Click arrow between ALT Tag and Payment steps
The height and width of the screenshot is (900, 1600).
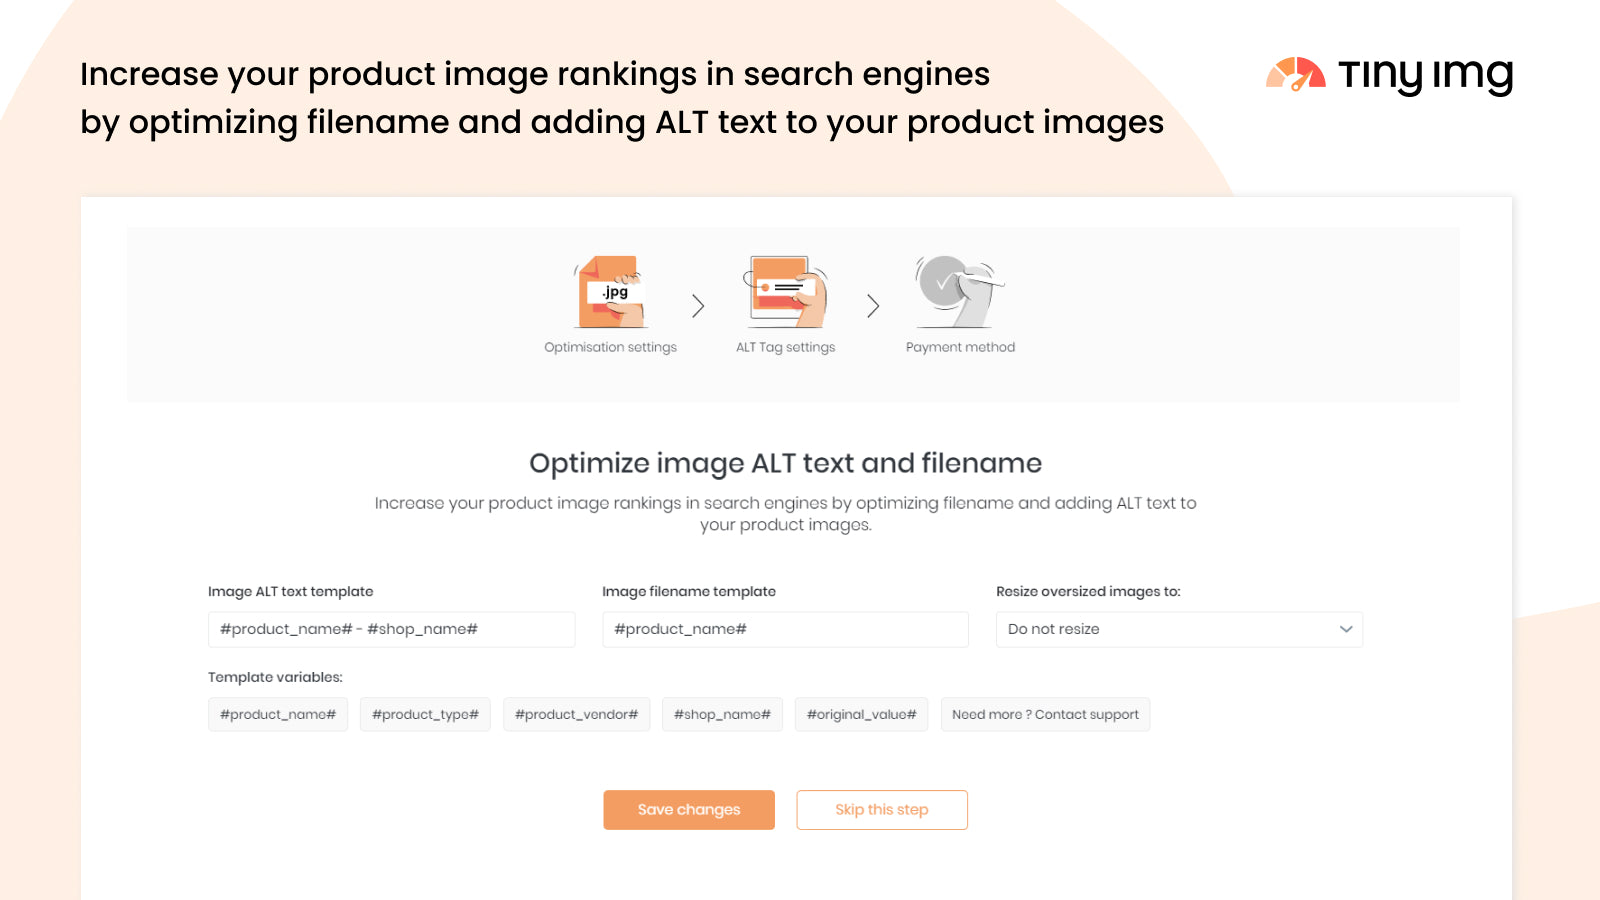[x=873, y=306]
